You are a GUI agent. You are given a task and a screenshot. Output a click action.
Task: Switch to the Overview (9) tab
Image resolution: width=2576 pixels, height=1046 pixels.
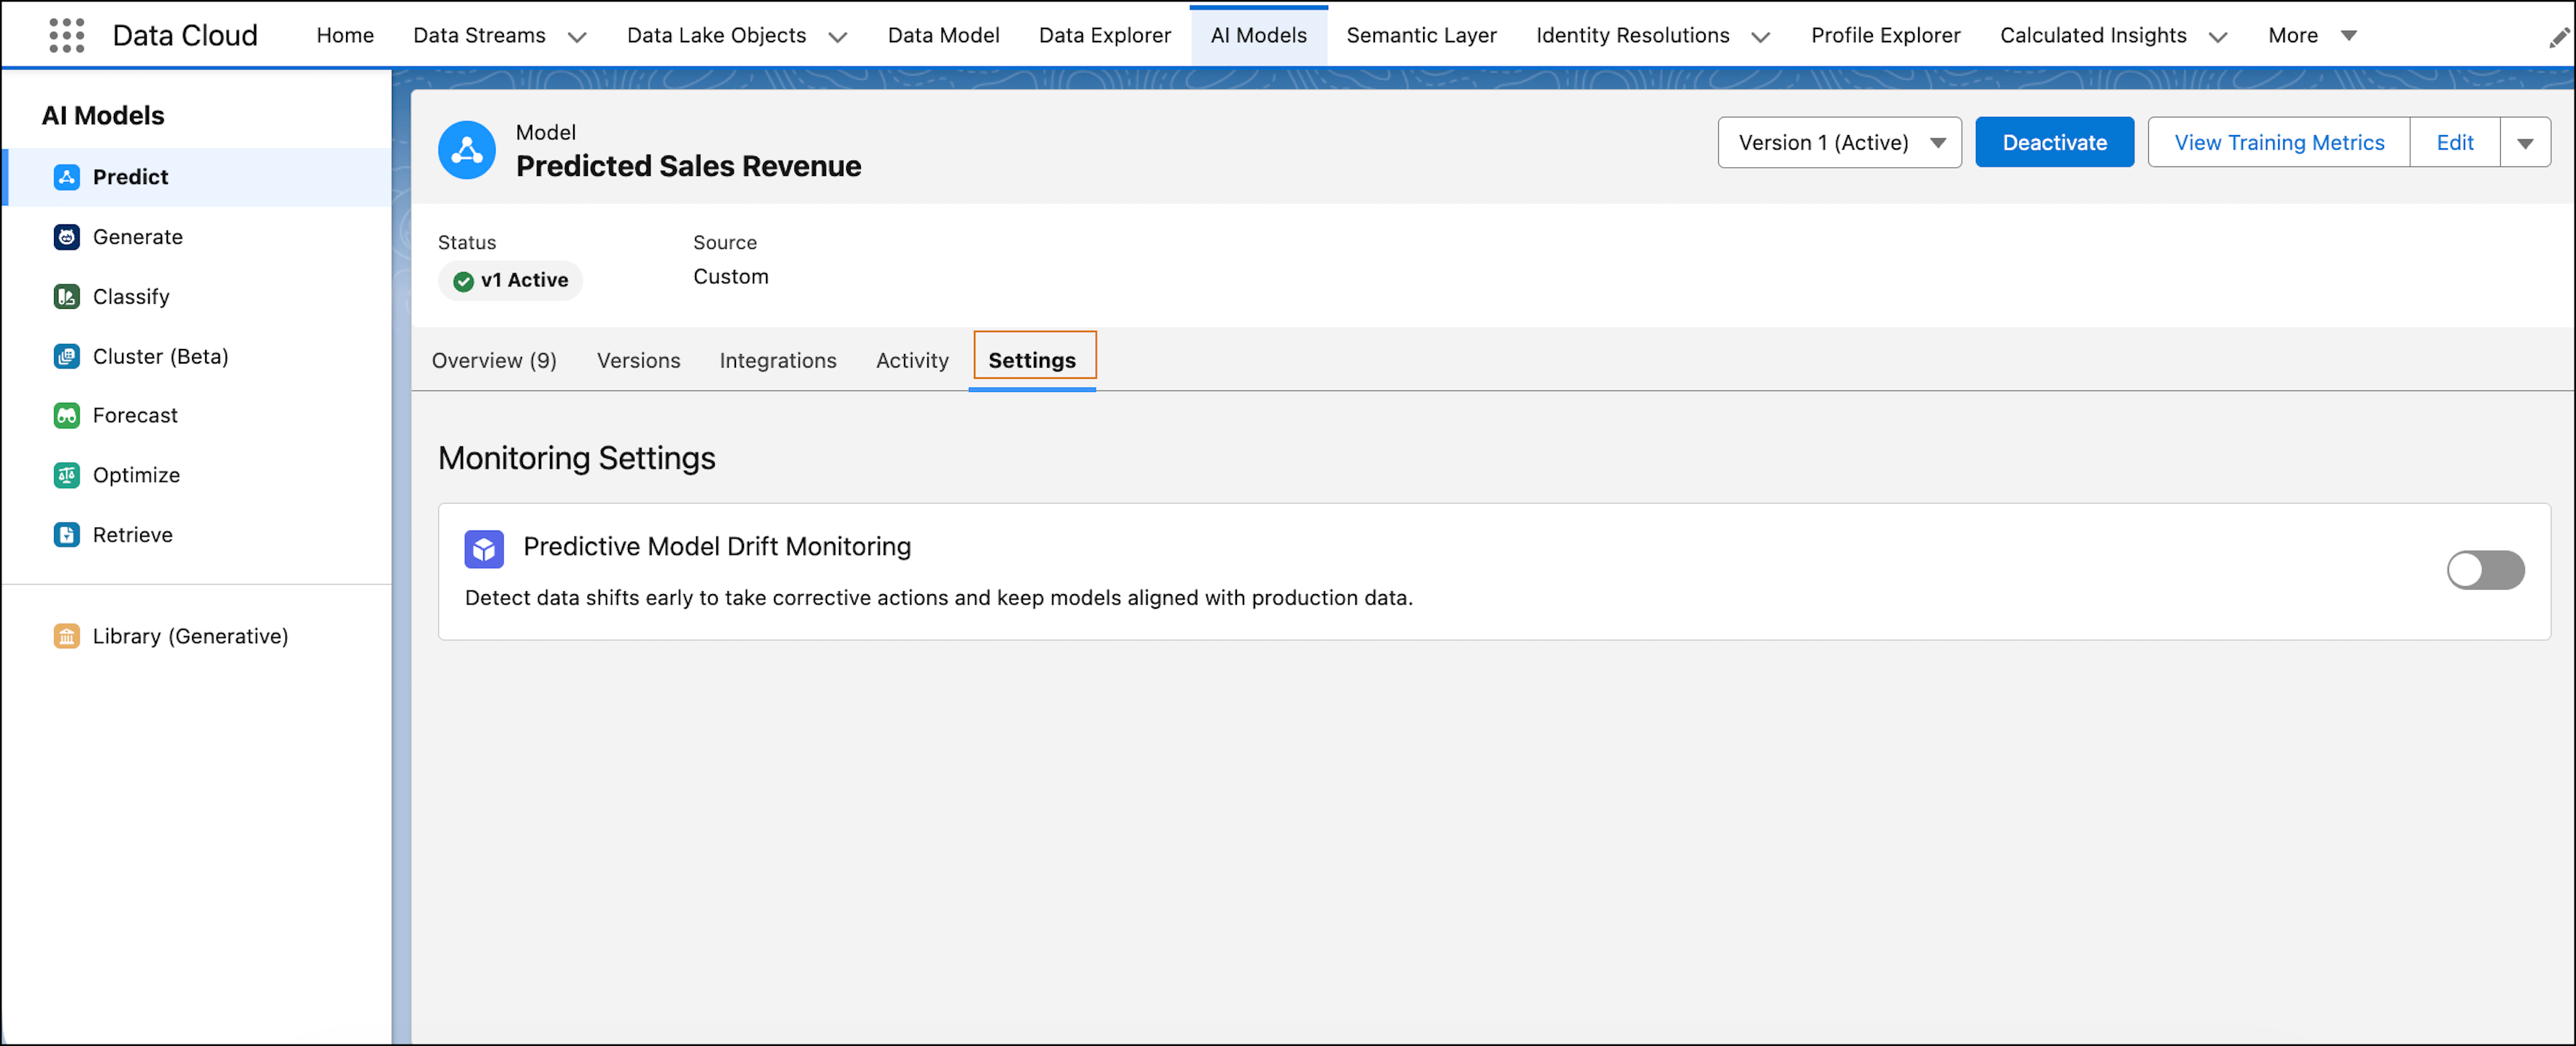(494, 360)
